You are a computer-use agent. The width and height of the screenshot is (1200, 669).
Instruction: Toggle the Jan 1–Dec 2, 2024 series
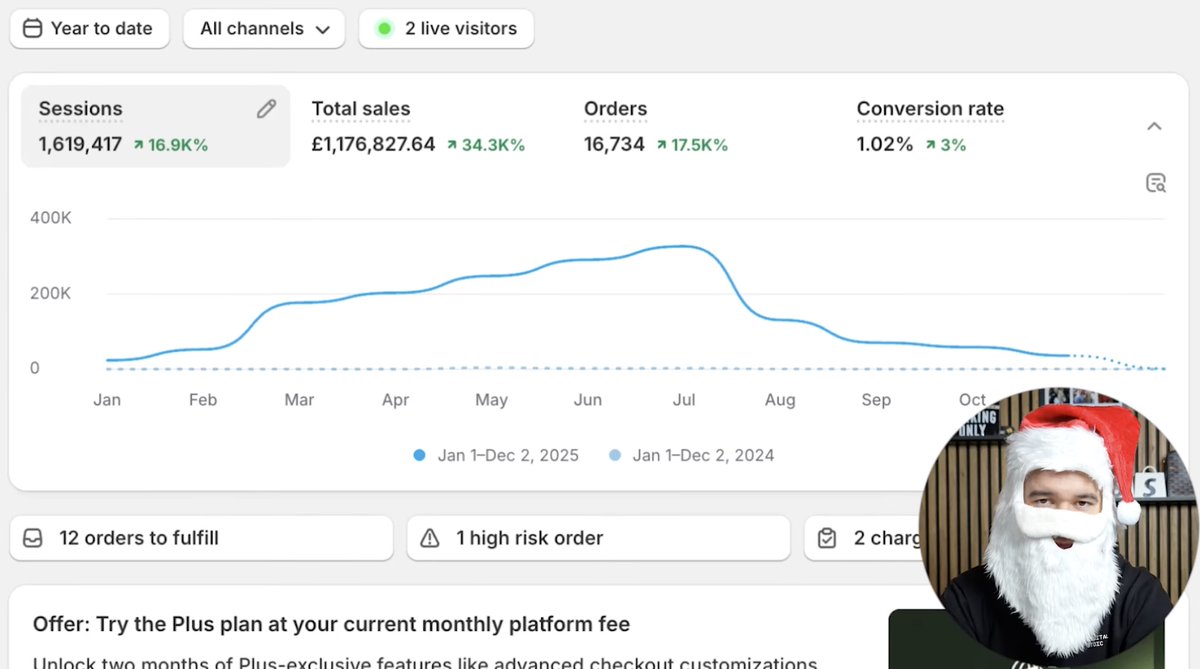click(617, 455)
